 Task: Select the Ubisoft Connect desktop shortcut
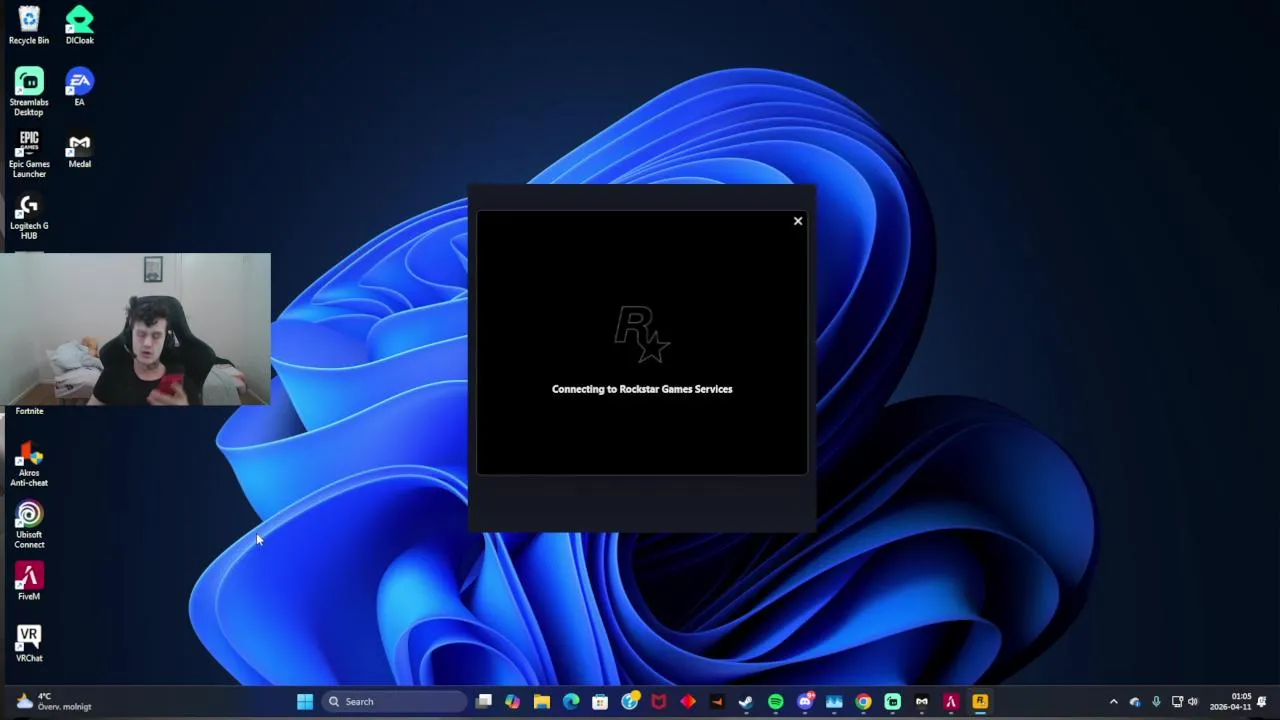tap(29, 526)
